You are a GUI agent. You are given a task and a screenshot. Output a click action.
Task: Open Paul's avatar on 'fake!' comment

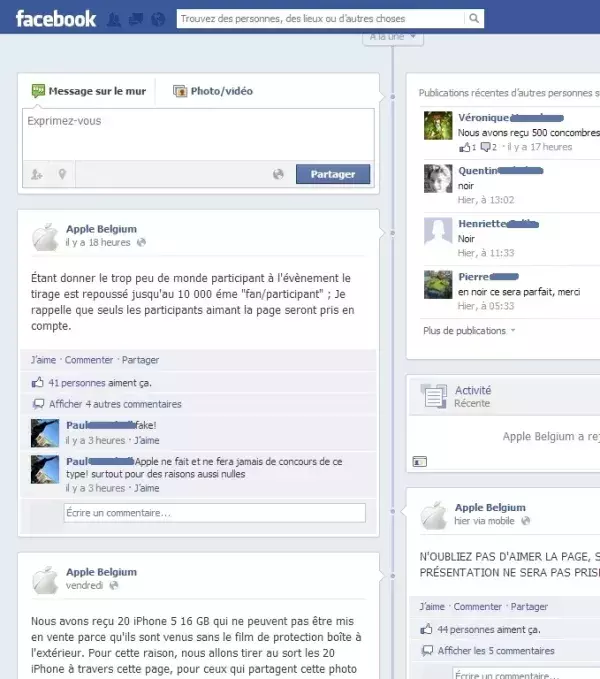tap(45, 433)
